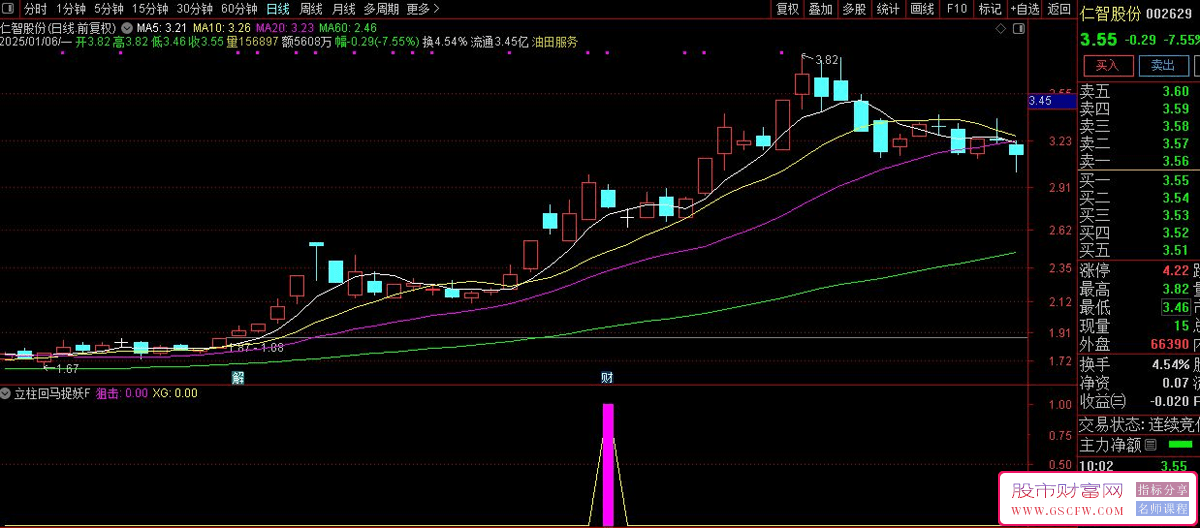Click the 卖出 sell button
This screenshot has width=1200, height=528.
coord(1162,65)
